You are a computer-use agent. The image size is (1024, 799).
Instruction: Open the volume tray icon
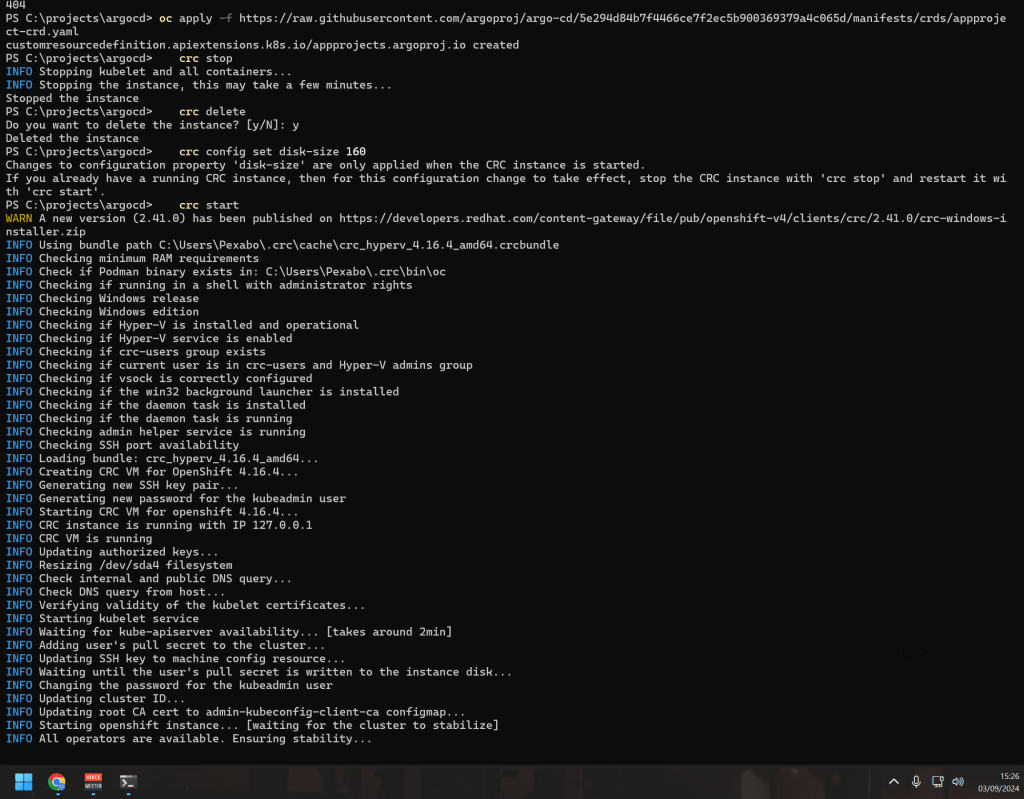[958, 781]
